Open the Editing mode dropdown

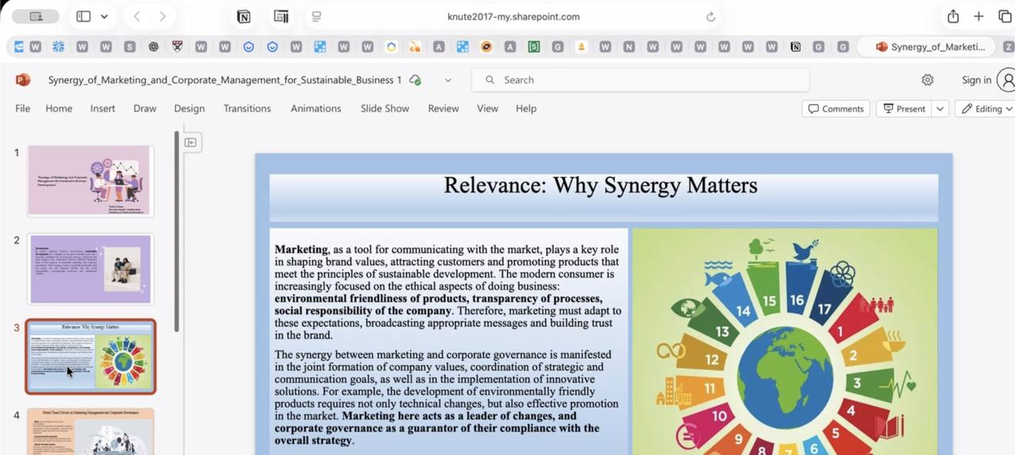(986, 109)
